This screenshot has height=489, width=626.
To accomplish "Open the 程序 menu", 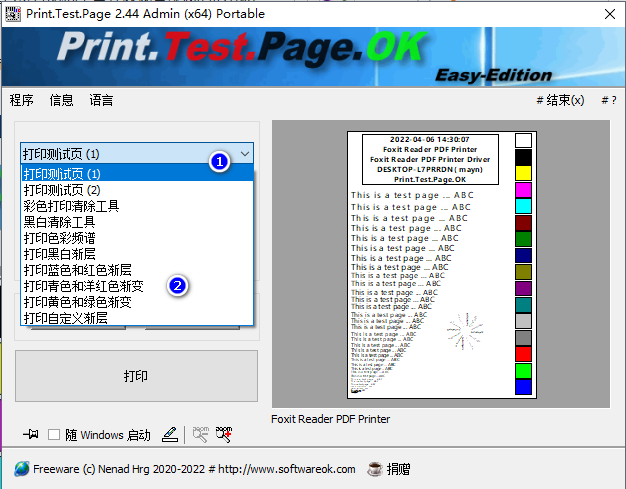I will [x=22, y=100].
